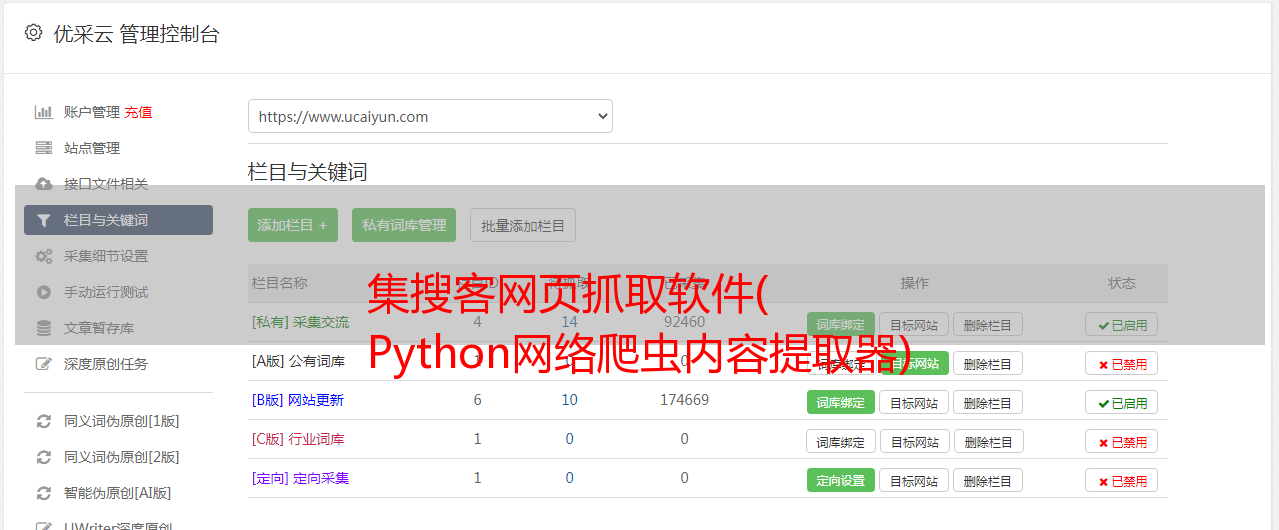Click 定向设置 in the 定向采集 row
The image size is (1279, 530).
click(x=841, y=480)
